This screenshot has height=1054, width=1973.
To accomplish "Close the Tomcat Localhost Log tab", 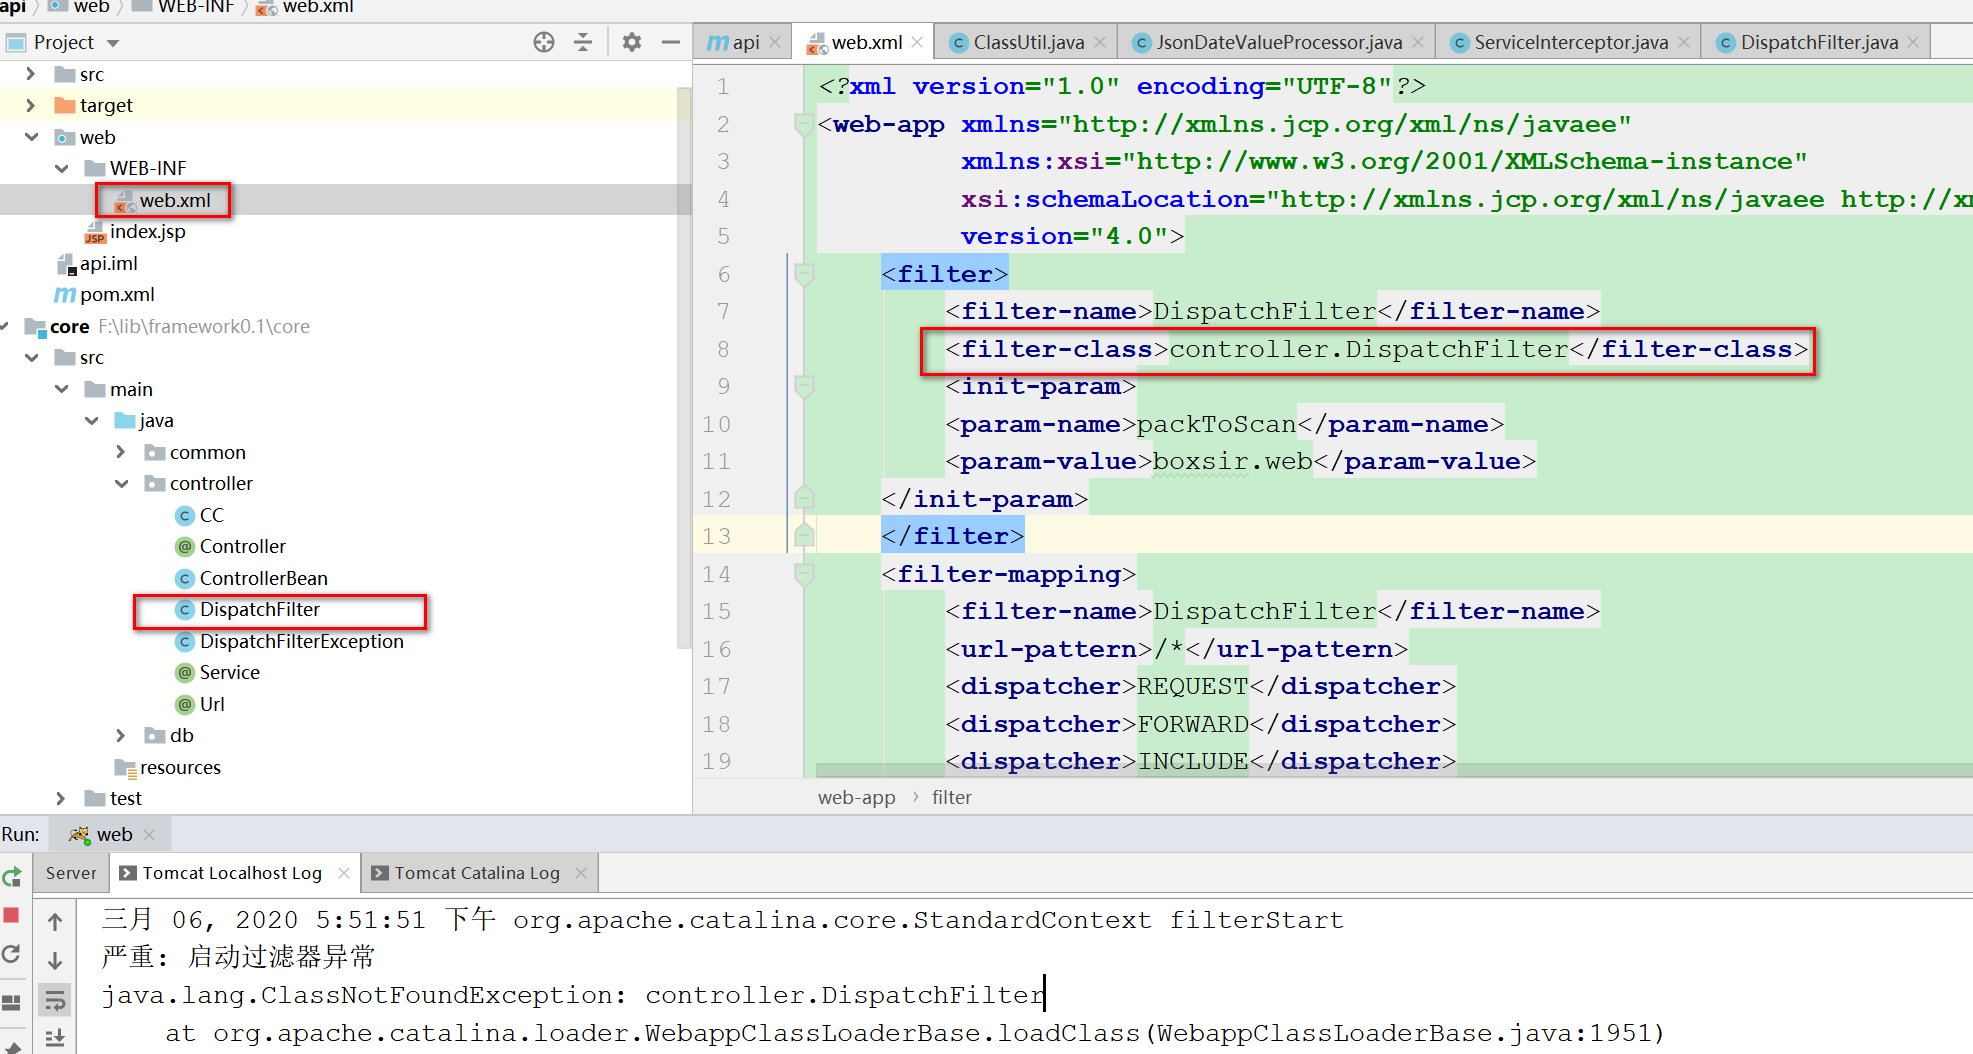I will (344, 873).
